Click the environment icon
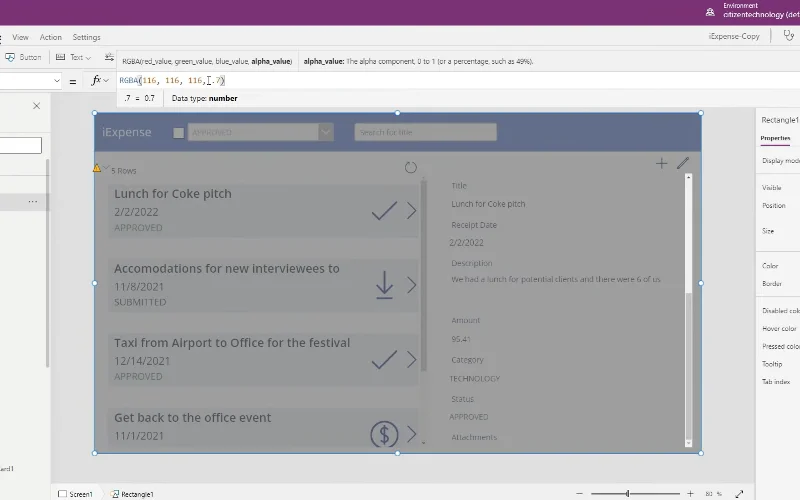 (710, 12)
